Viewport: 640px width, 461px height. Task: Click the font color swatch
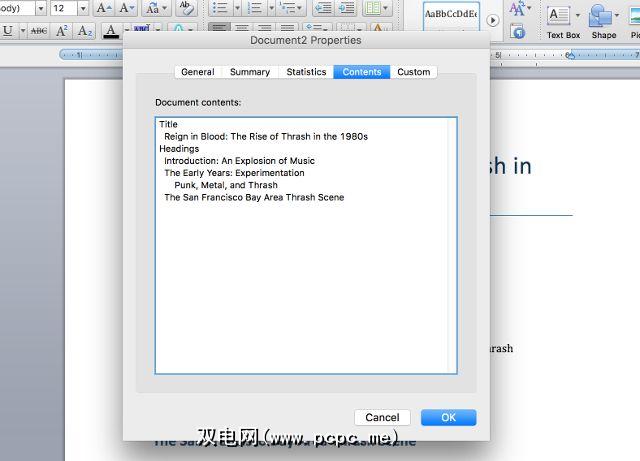pyautogui.click(x=111, y=31)
